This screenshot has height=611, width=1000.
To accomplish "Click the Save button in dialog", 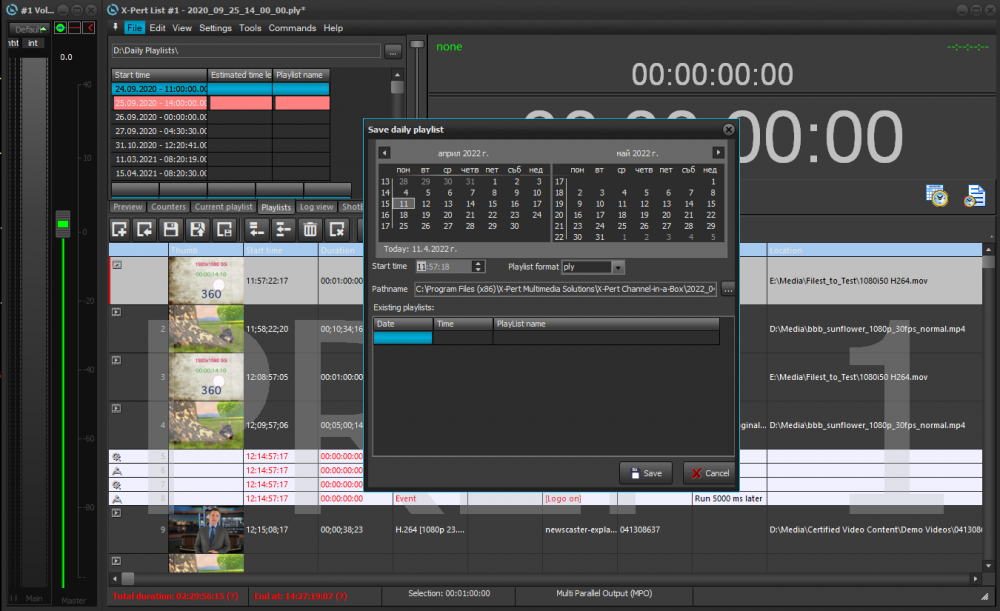I will [x=646, y=473].
